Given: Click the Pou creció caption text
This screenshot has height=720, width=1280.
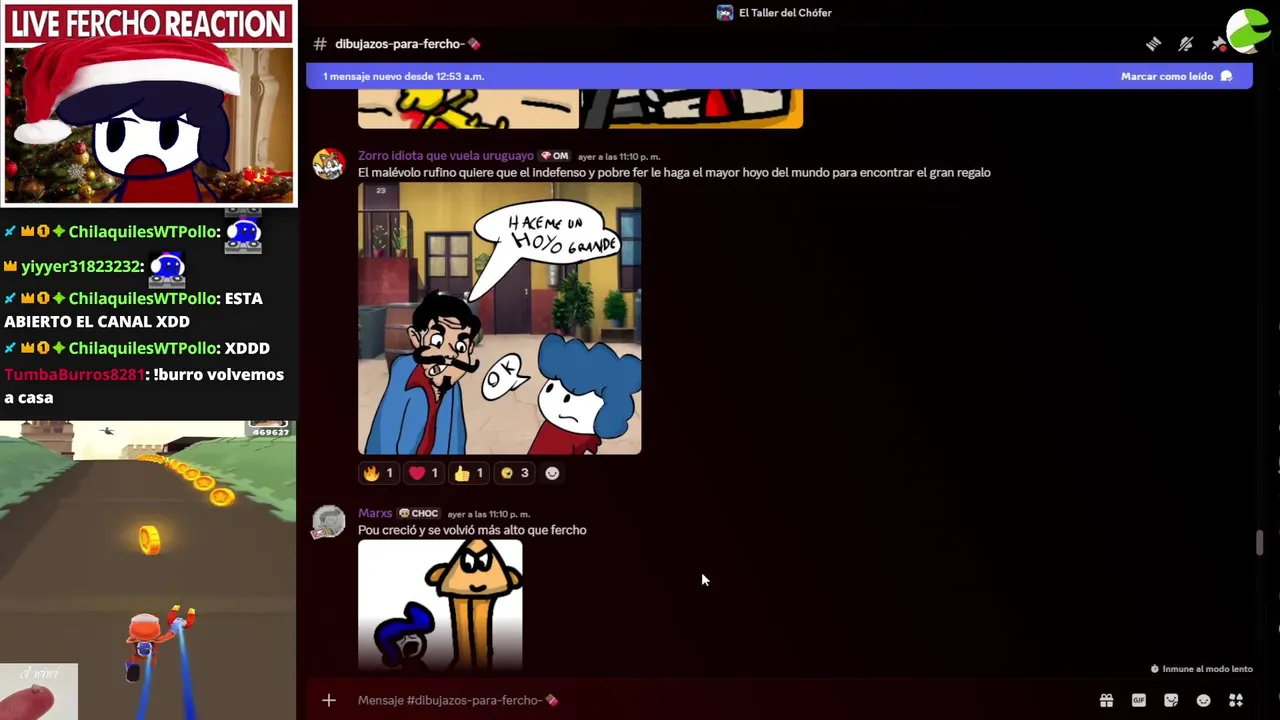Looking at the screenshot, I should (x=472, y=530).
